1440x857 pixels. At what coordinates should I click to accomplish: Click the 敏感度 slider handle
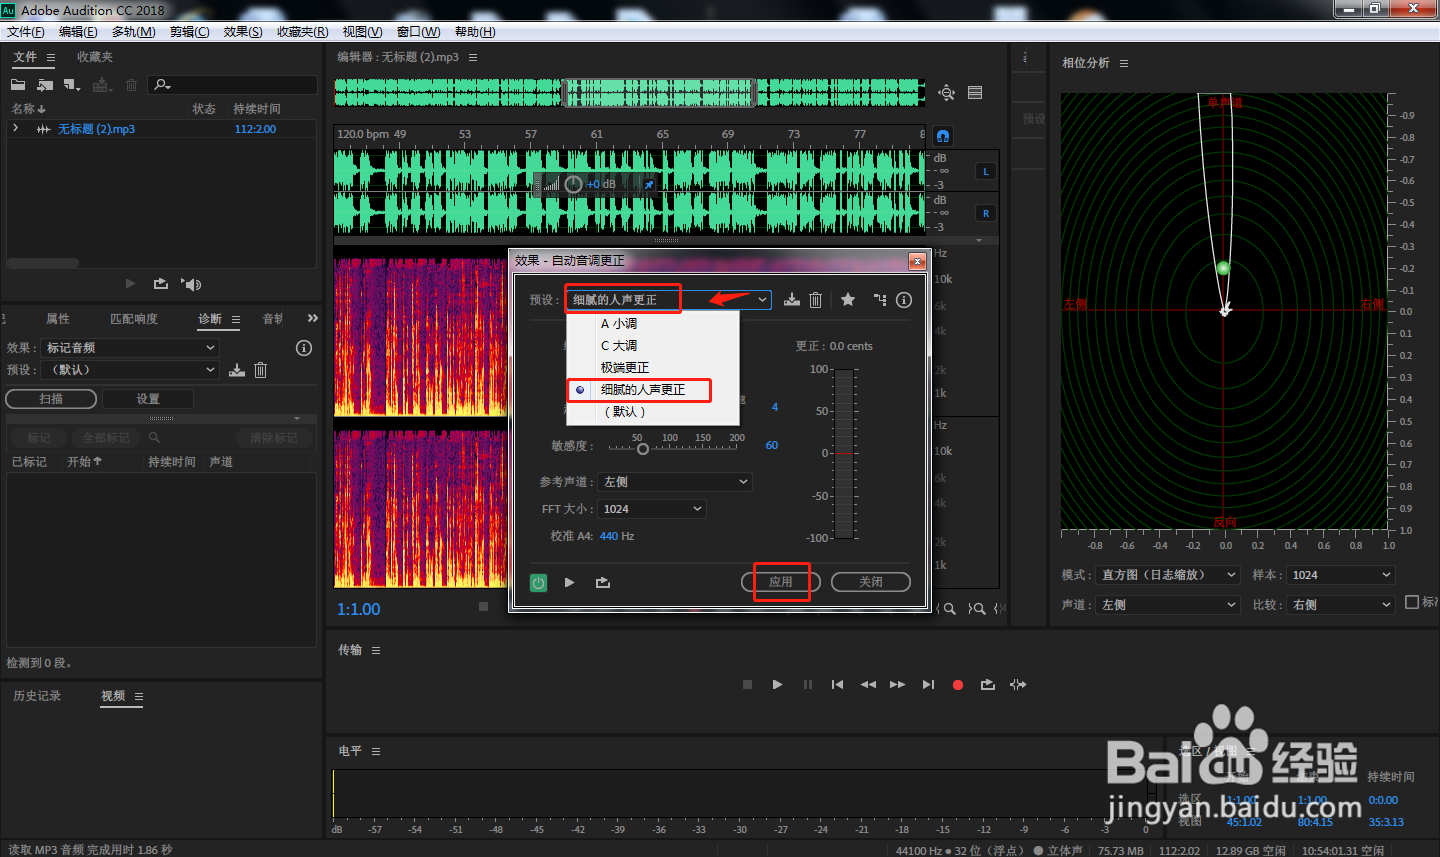[643, 449]
